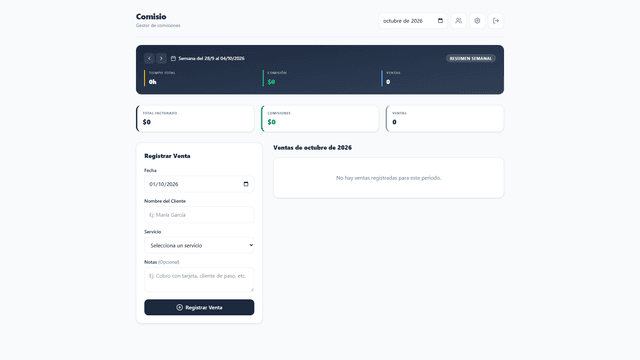Click the weekly Comisión $0 value

click(271, 82)
